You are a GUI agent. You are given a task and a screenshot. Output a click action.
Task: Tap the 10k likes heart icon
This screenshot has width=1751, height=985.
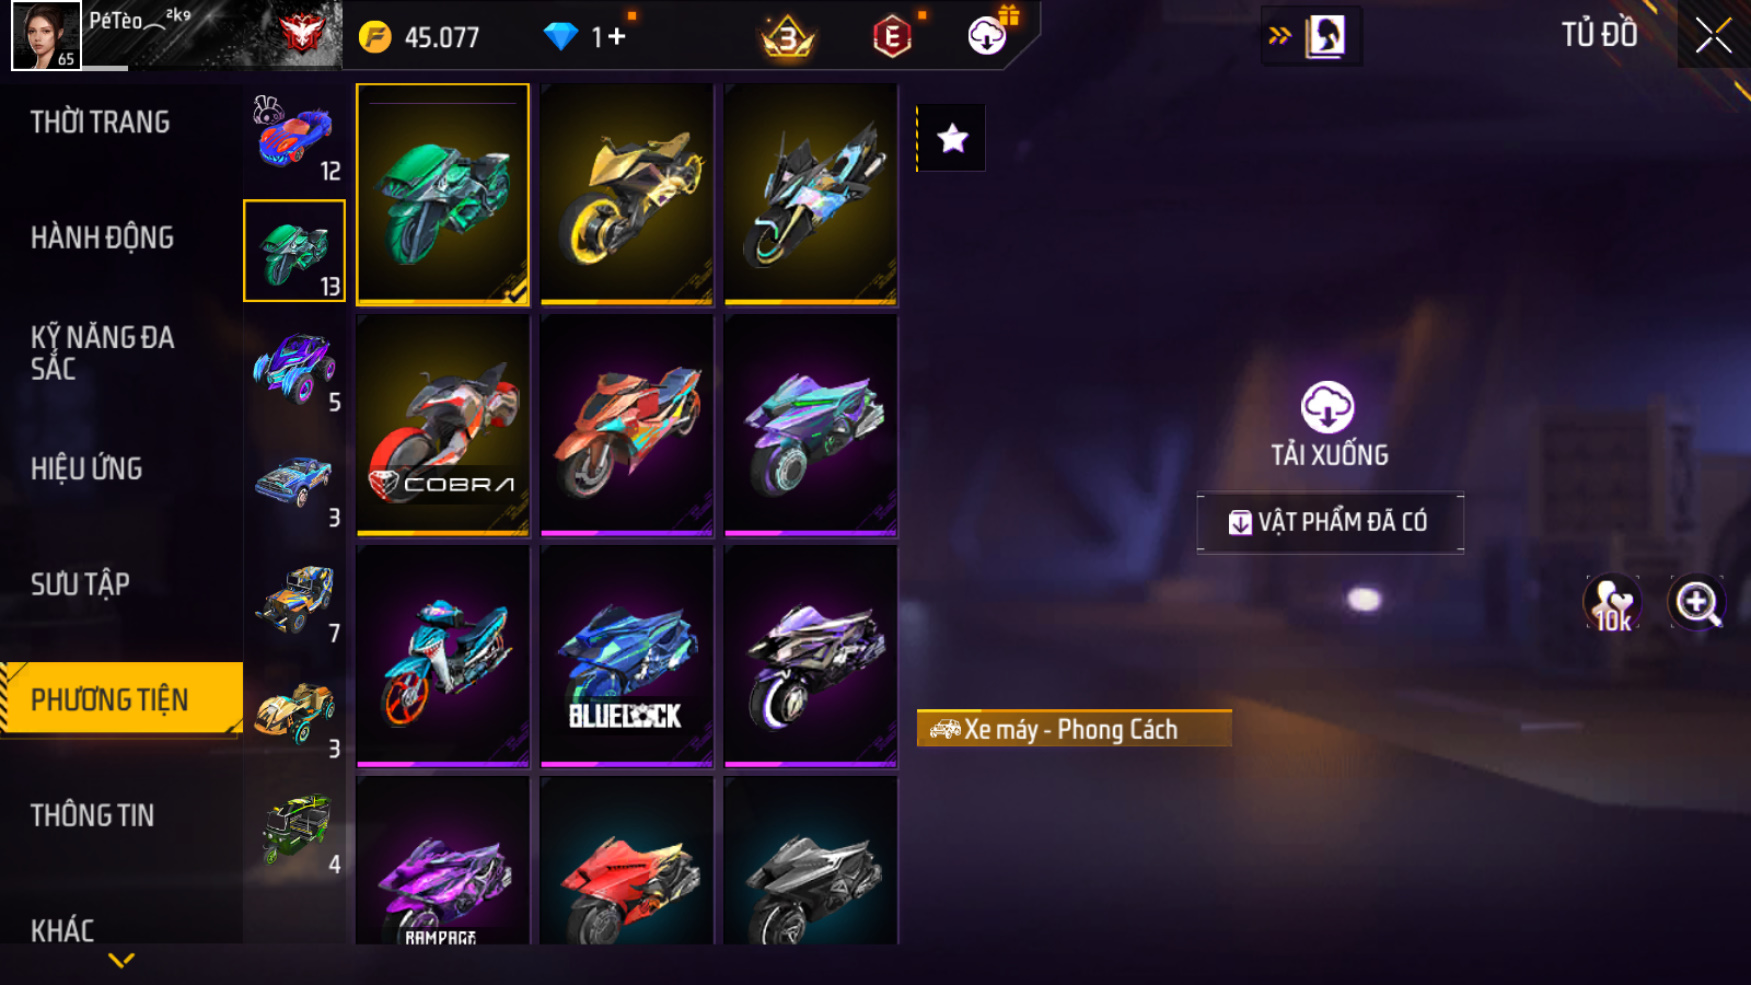point(1612,604)
